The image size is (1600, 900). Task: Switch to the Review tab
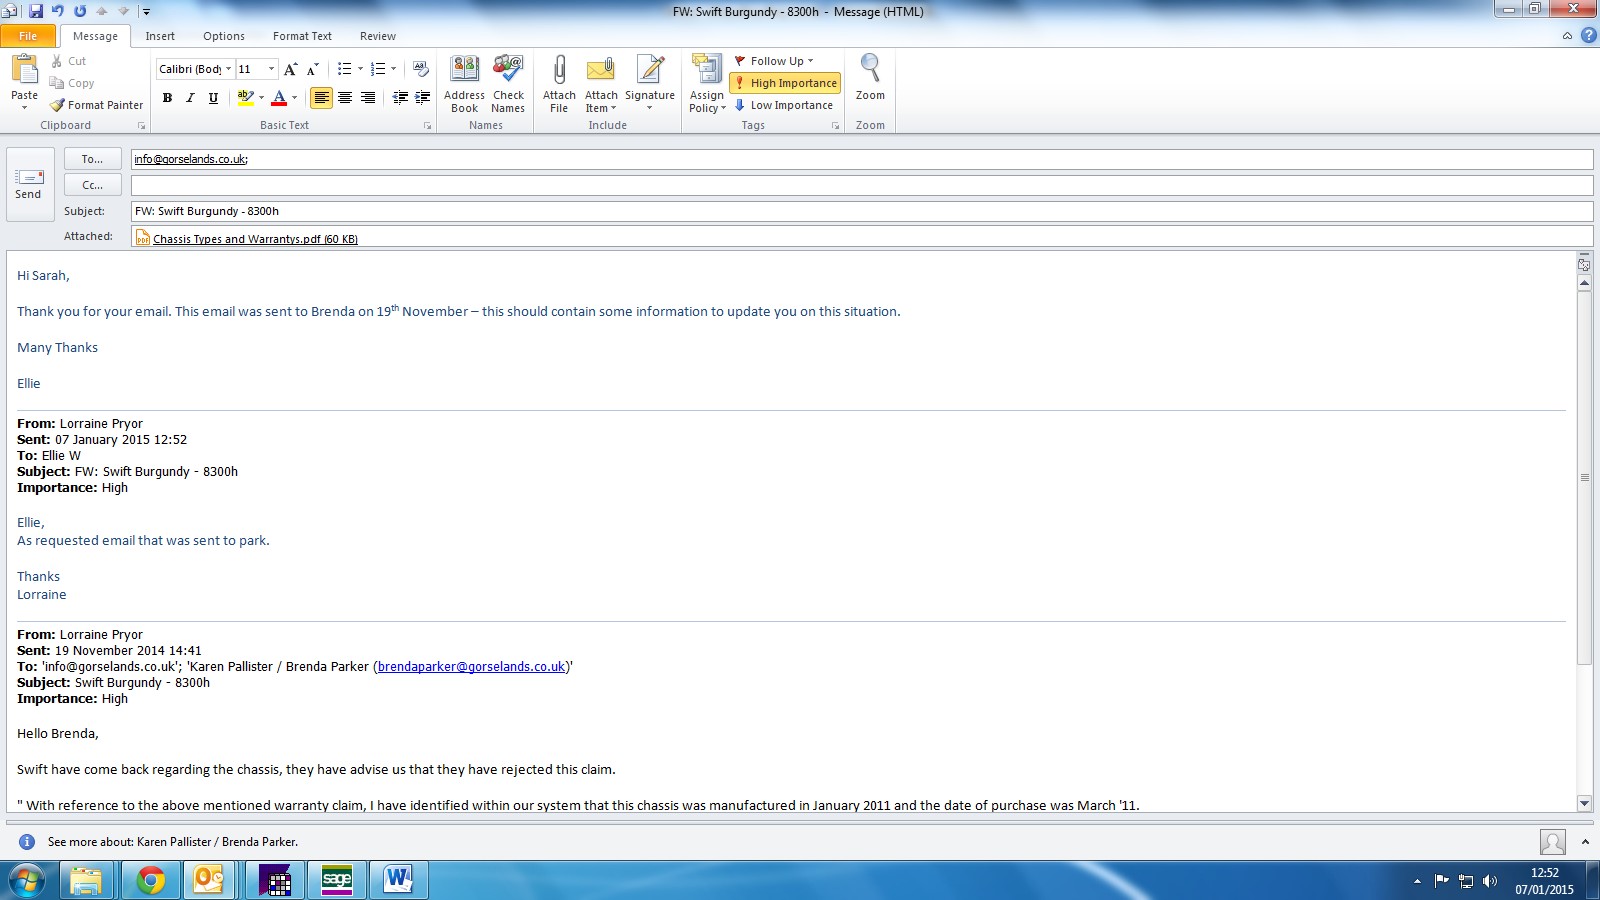pos(378,36)
